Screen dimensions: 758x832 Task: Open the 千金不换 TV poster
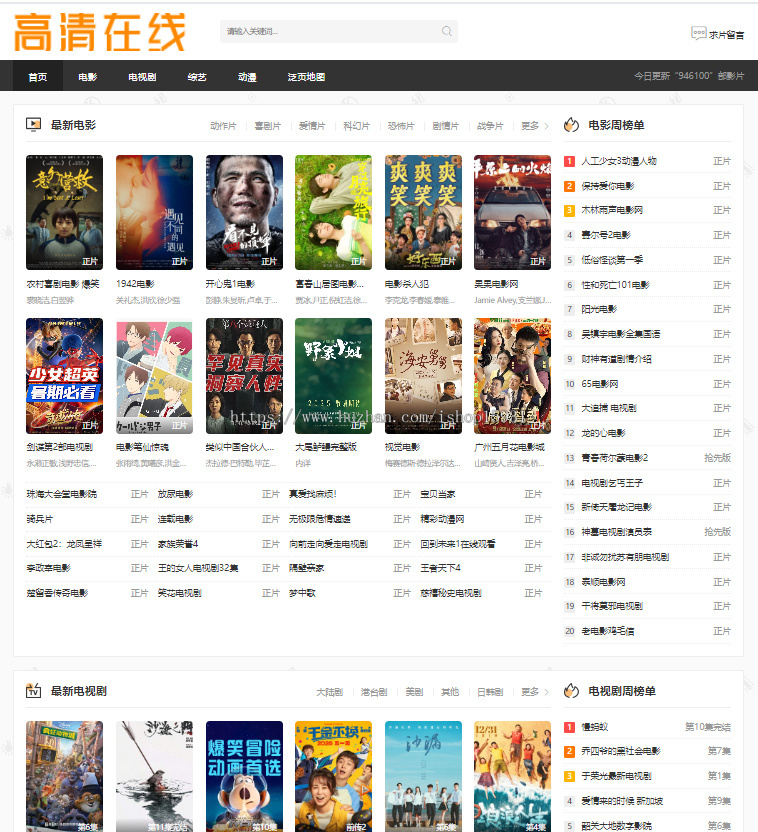coord(333,776)
